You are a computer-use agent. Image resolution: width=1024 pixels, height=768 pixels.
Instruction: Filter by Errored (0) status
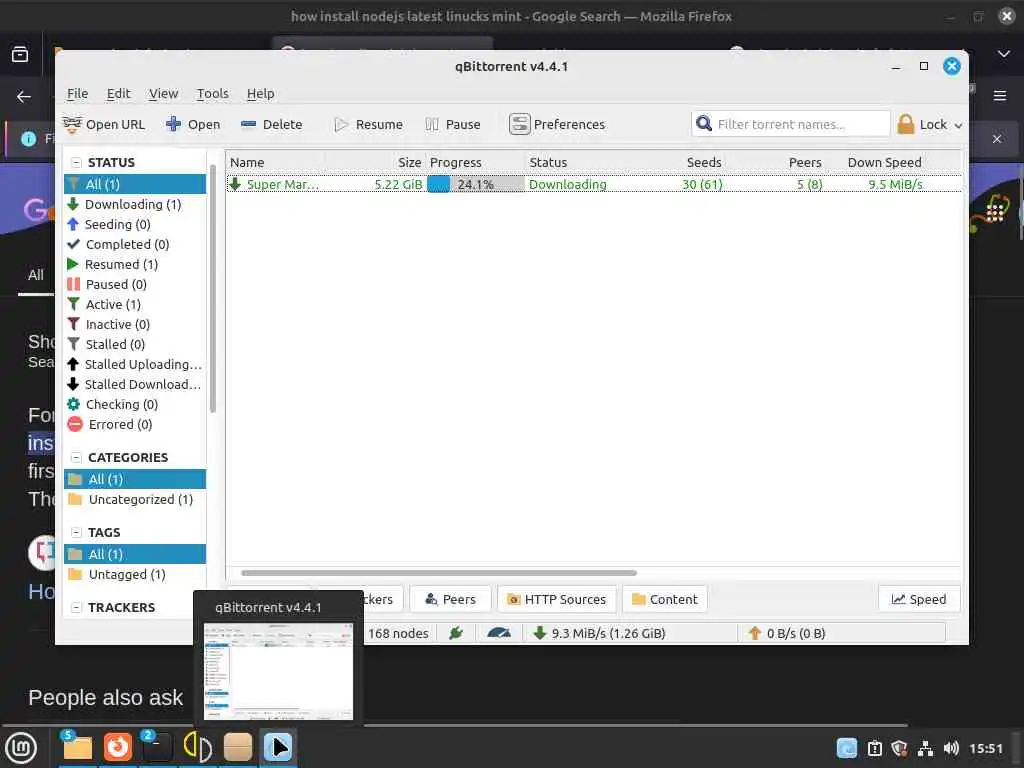(x=135, y=424)
